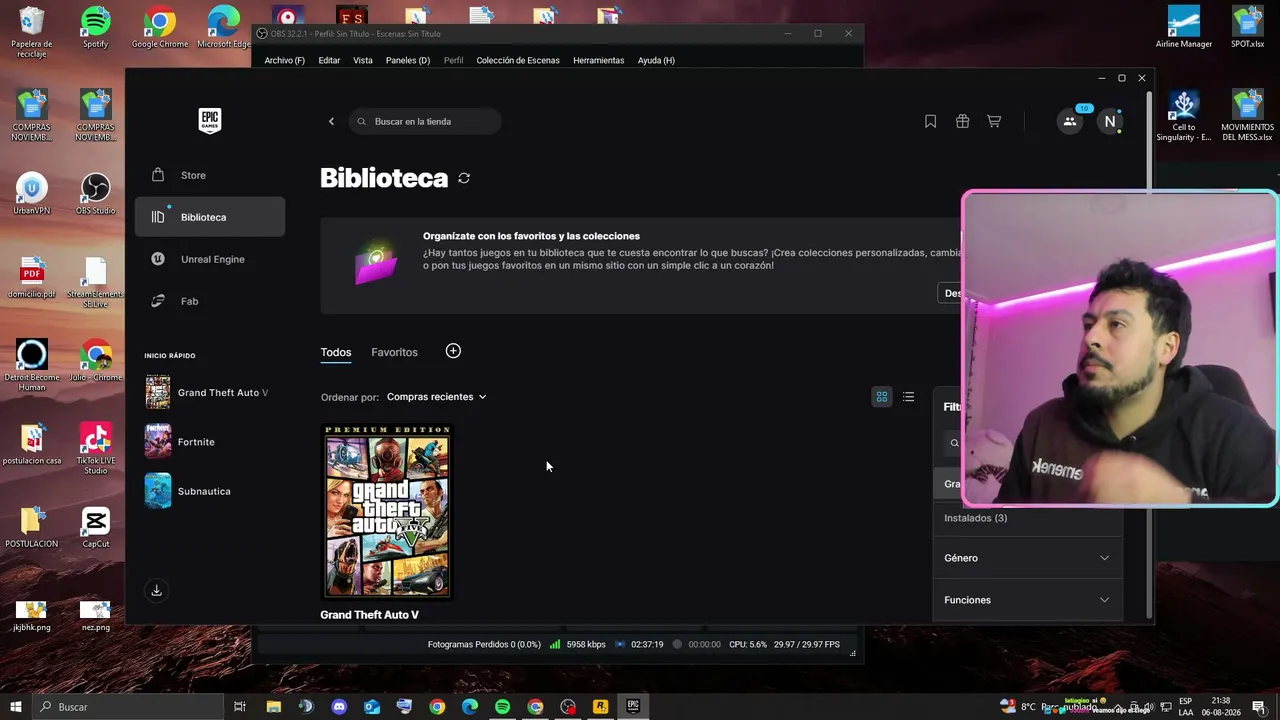Click the Grand Theft Auto V title link
The image size is (1280, 720).
pyautogui.click(x=369, y=614)
